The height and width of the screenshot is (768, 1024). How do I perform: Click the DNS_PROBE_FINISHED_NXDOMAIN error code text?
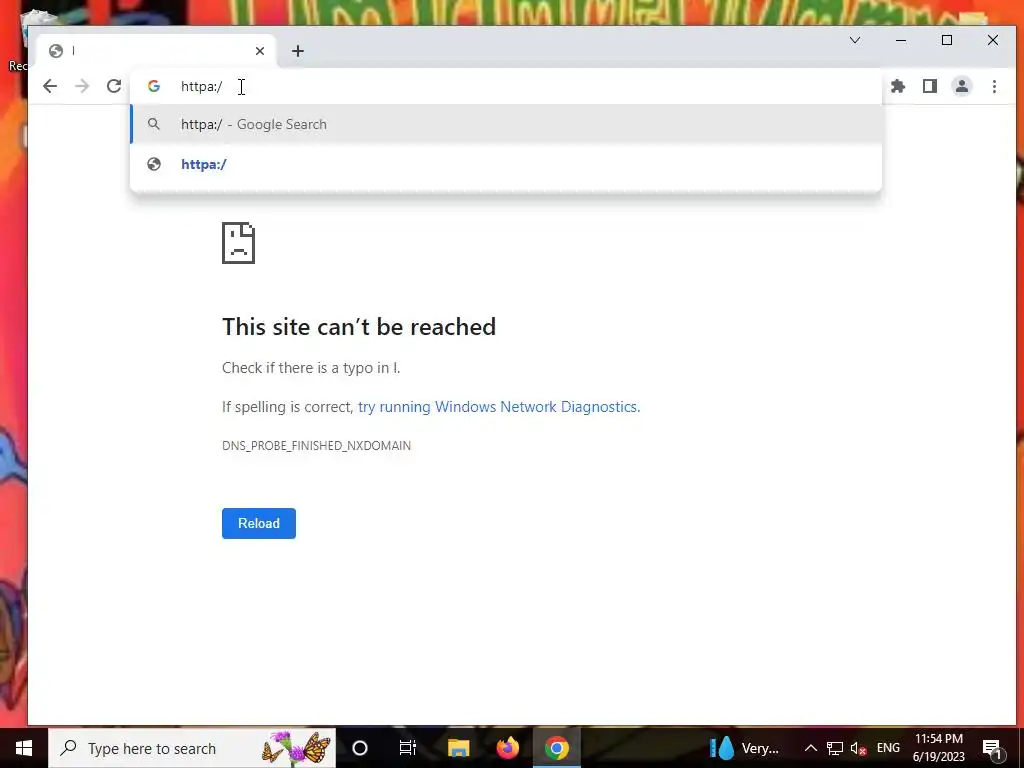click(x=317, y=445)
